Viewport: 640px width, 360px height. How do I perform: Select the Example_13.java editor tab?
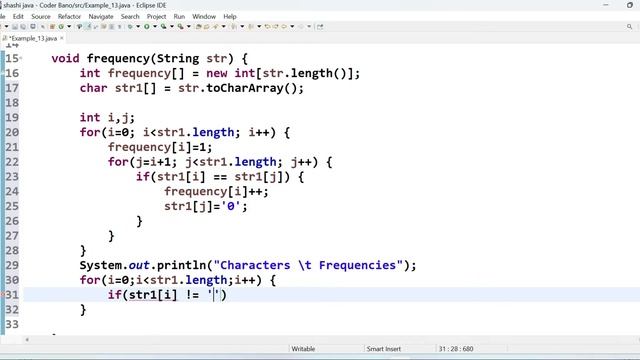click(x=33, y=38)
